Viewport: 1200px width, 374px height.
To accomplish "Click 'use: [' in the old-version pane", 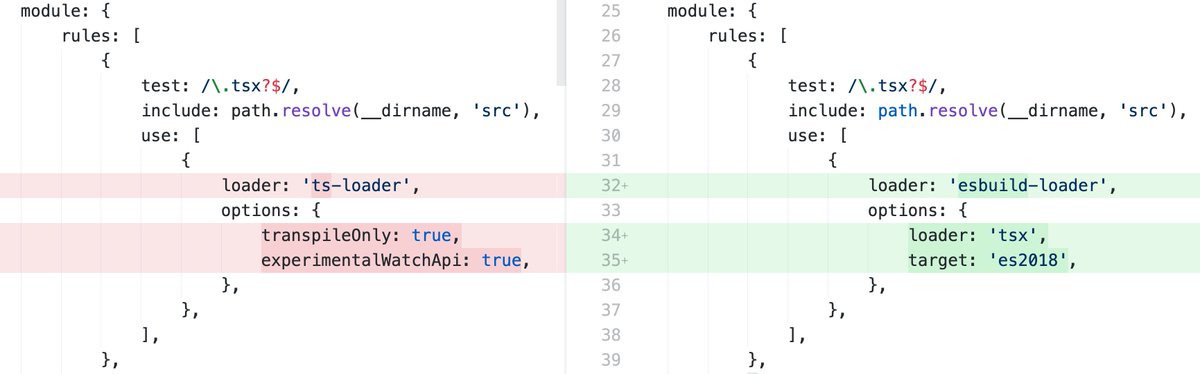I will [171, 136].
